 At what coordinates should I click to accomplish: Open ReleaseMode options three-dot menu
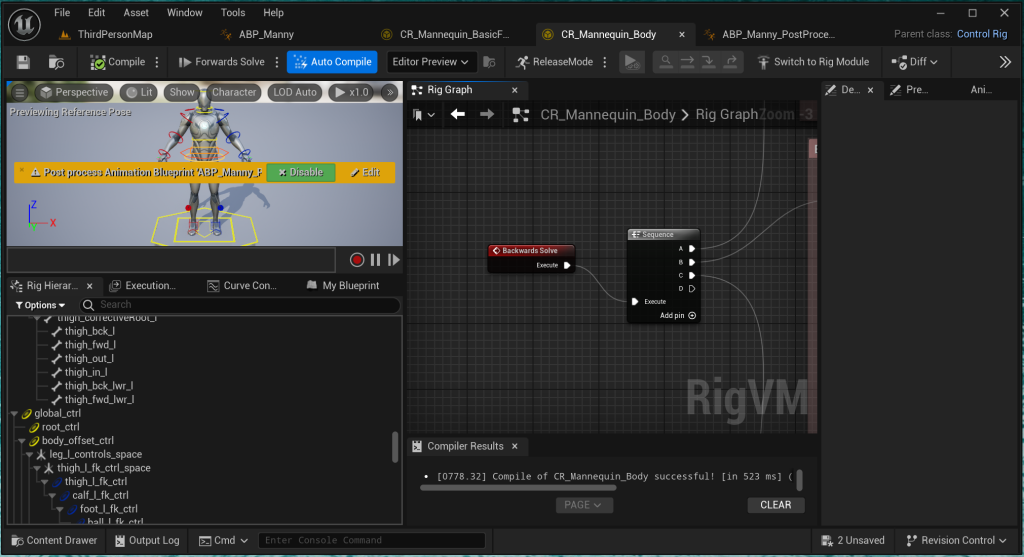(605, 62)
